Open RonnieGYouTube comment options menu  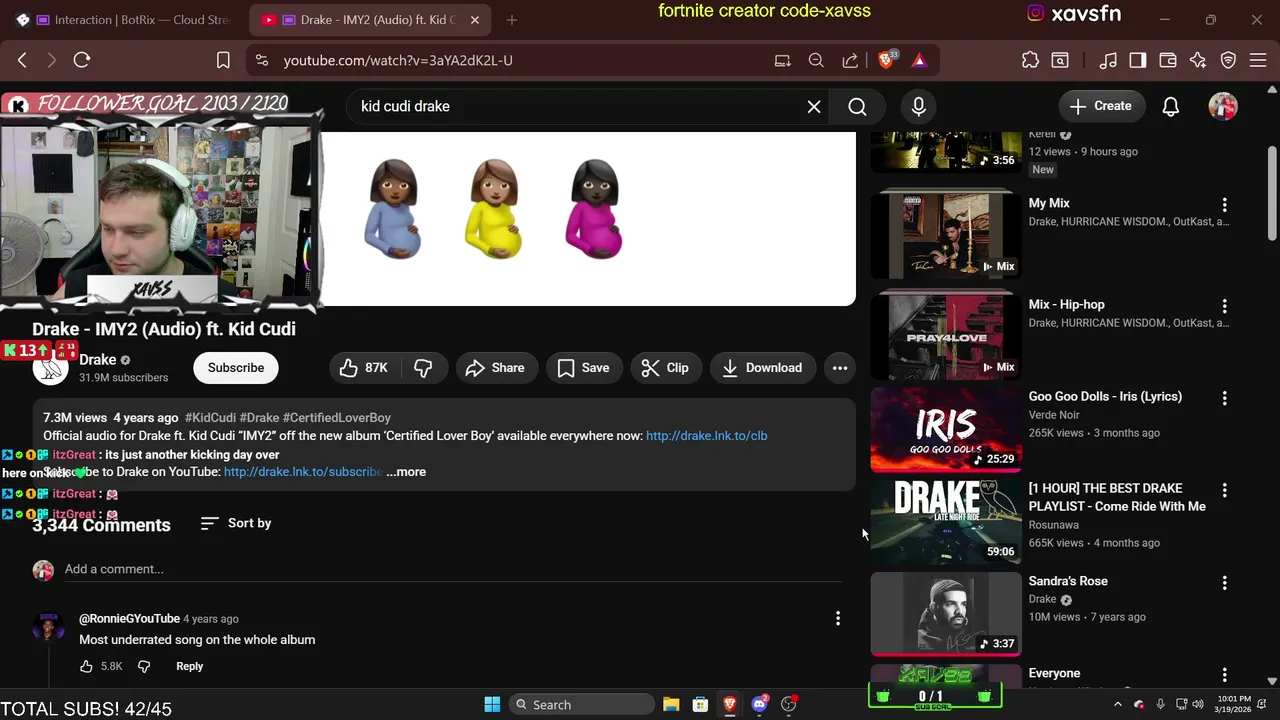pos(838,619)
